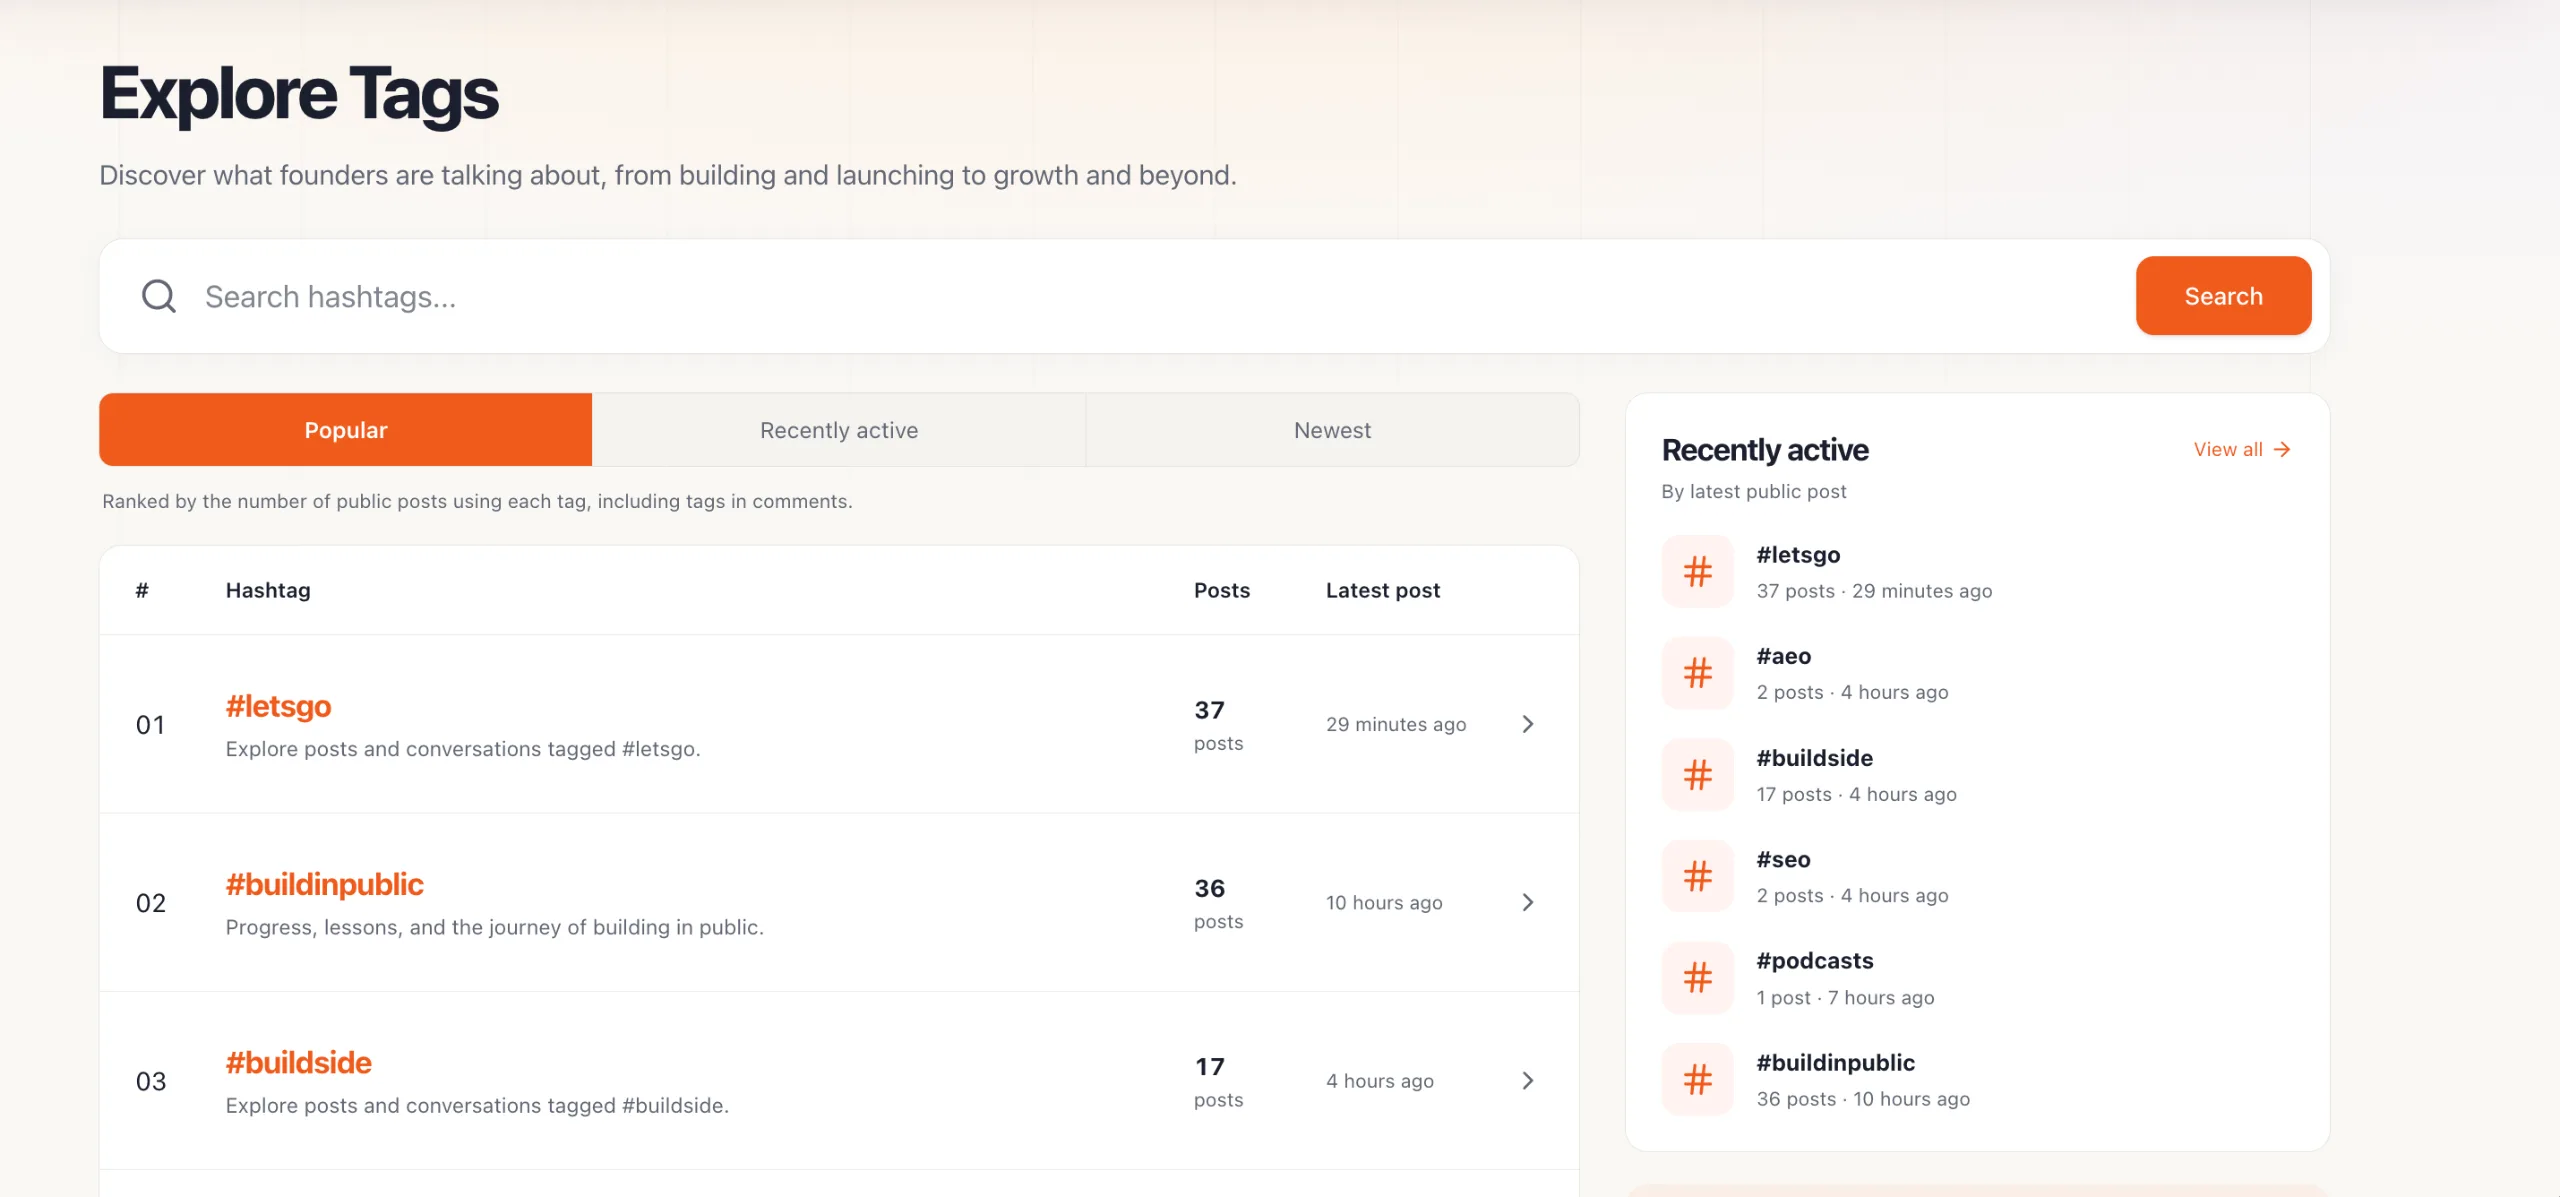
Task: Click the '29 minutes ago' table cell
Action: click(x=1396, y=724)
